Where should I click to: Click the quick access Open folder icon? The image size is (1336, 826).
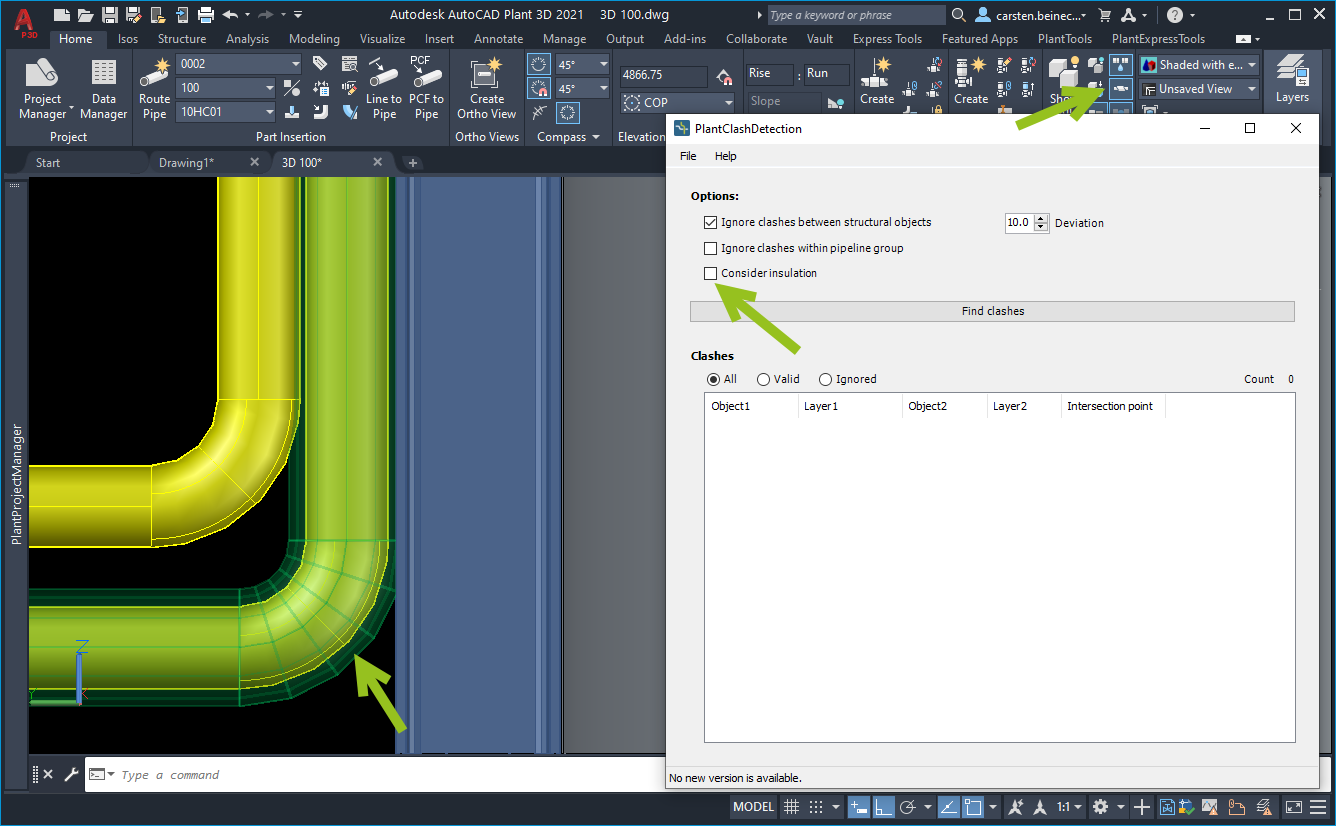point(86,14)
